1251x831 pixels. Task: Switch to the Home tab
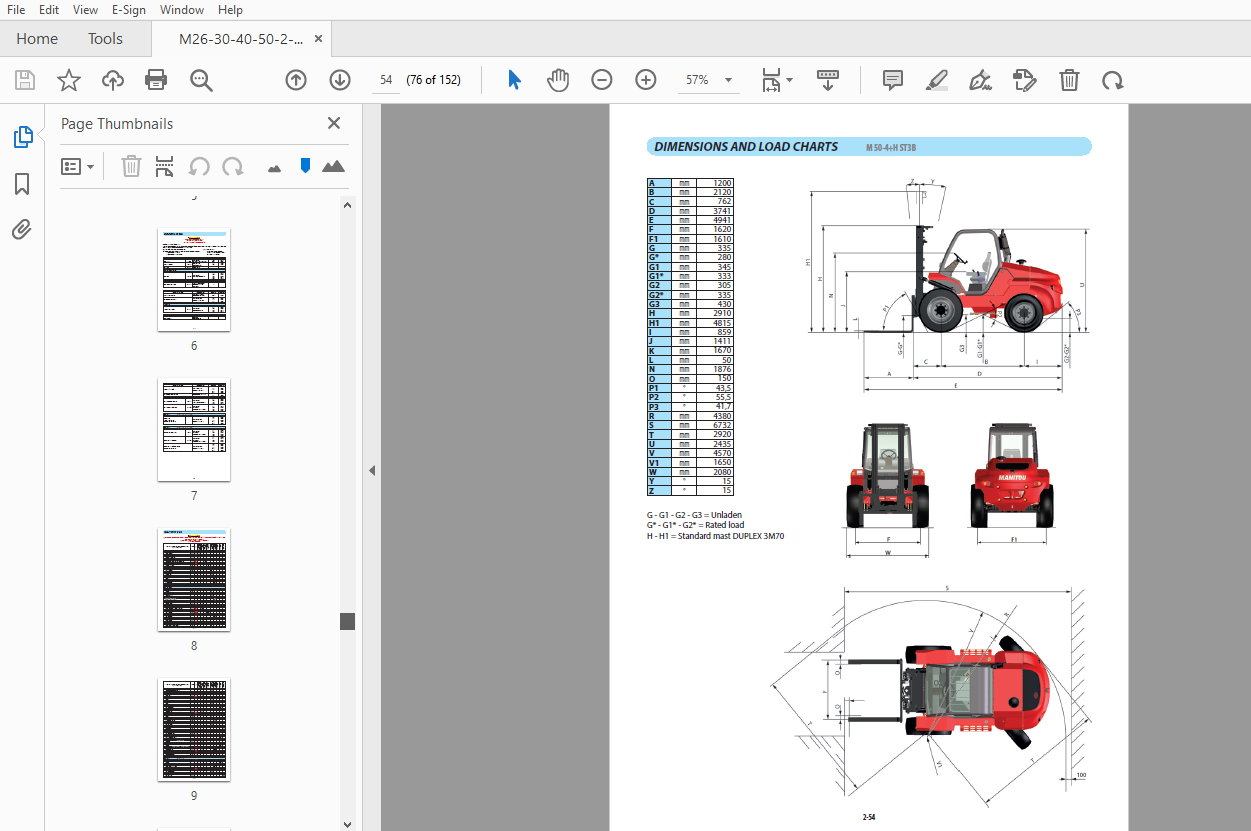pos(37,39)
